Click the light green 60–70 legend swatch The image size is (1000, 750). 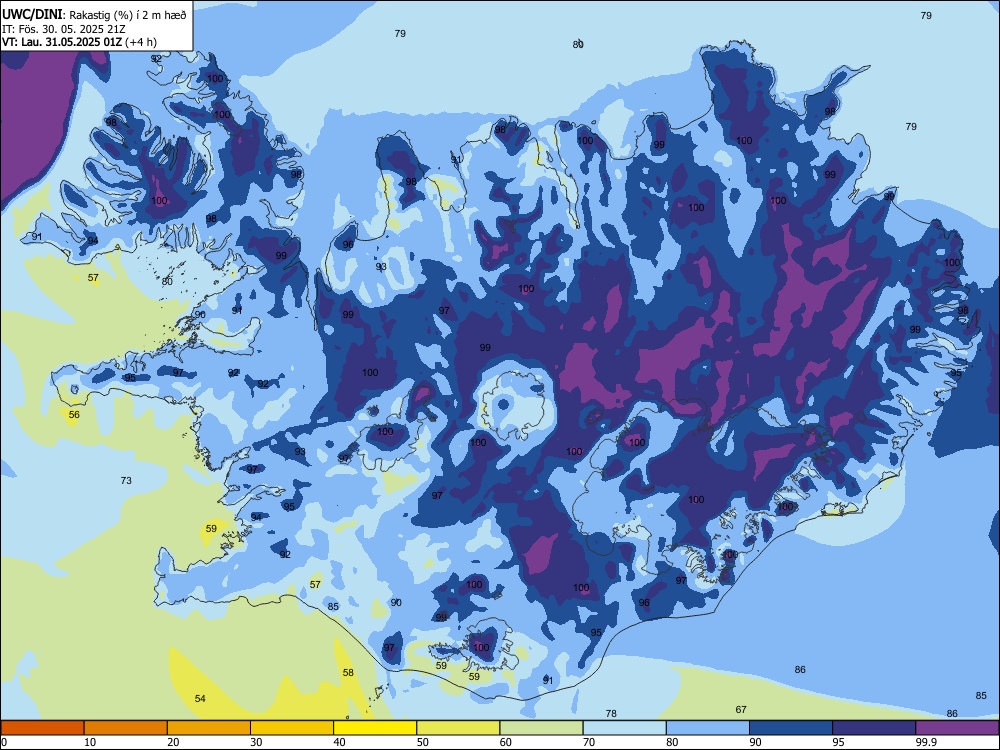[541, 728]
